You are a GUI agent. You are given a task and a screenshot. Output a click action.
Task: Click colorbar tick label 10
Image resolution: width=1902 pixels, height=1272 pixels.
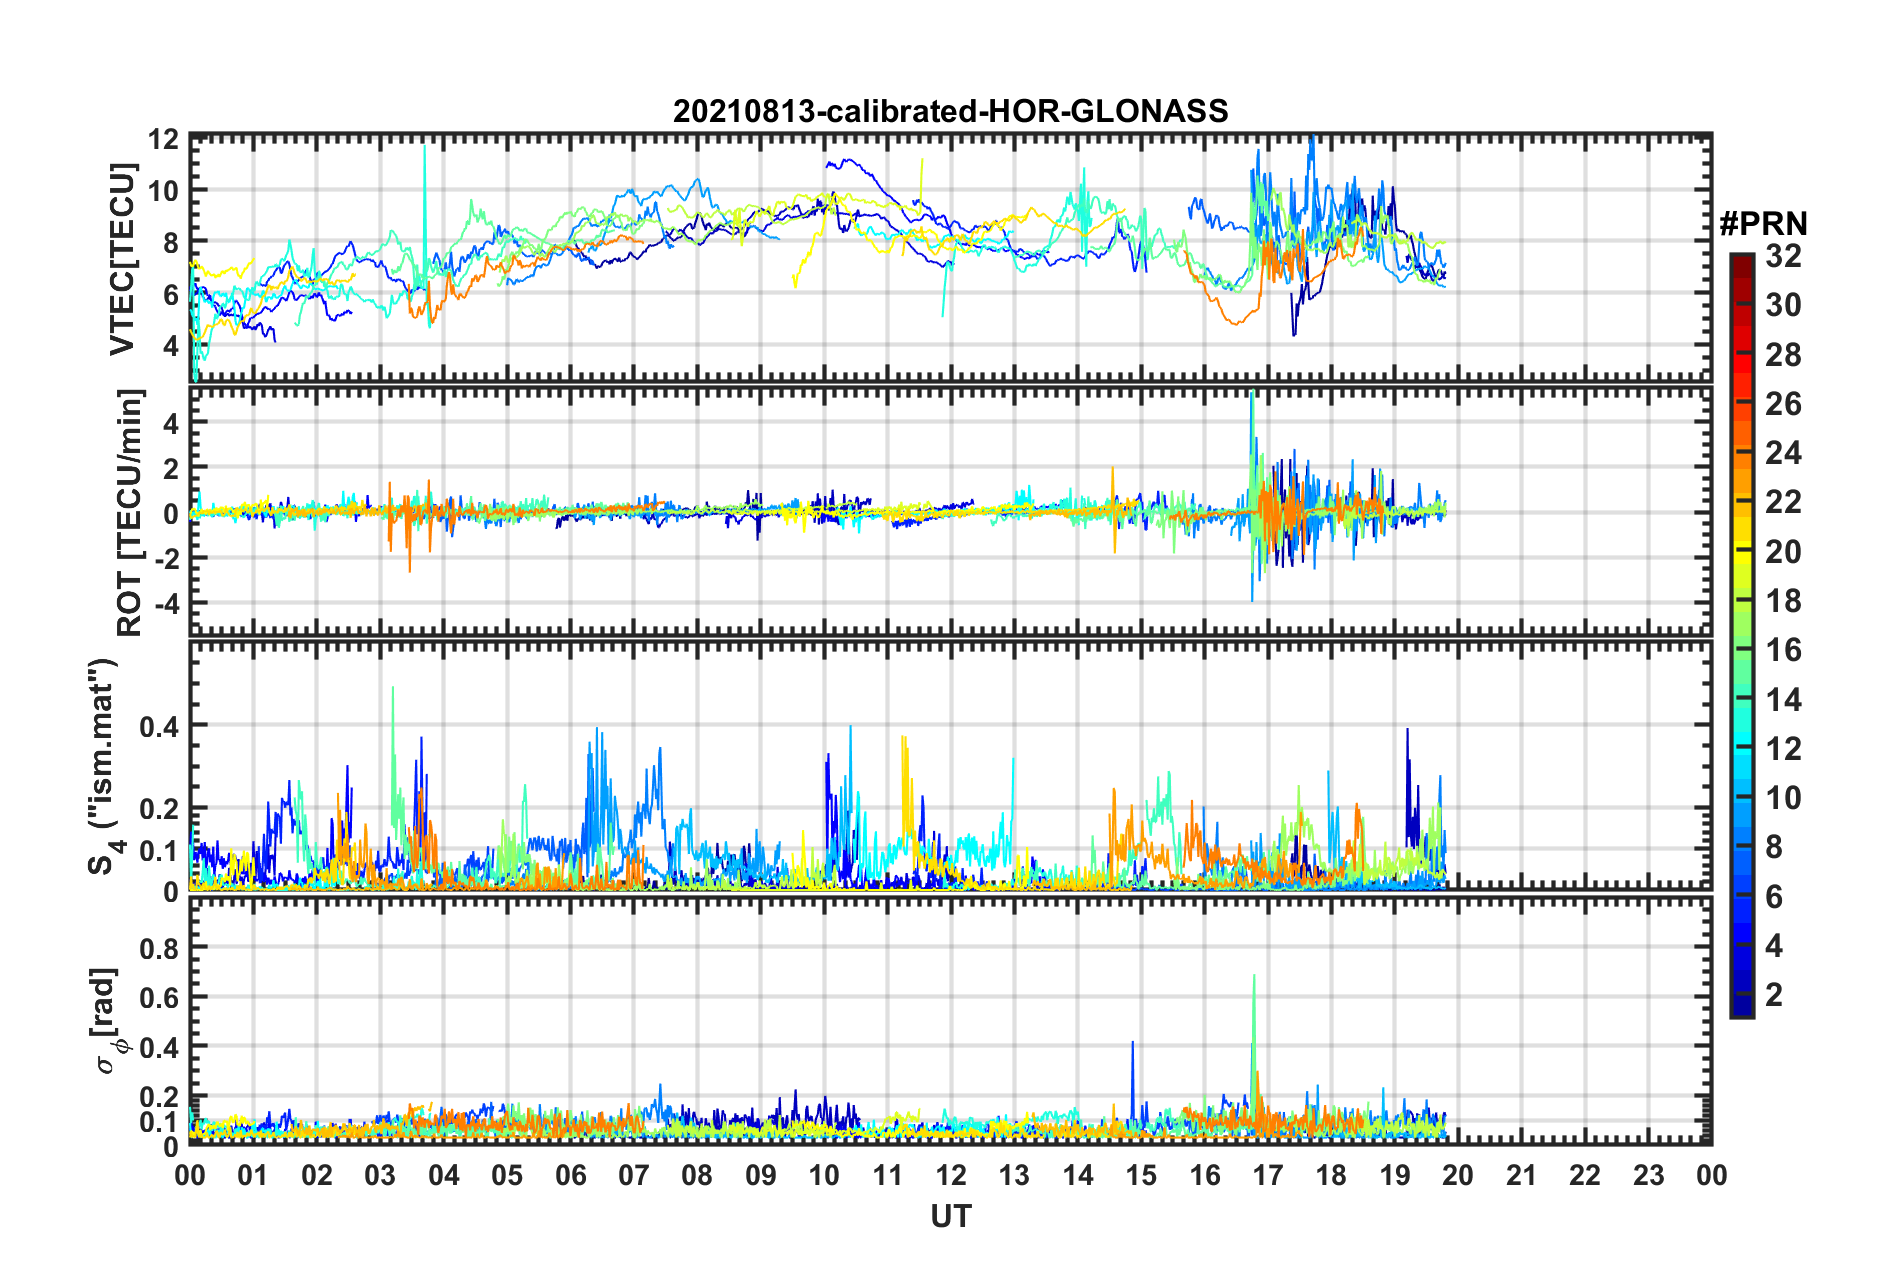click(x=1783, y=798)
